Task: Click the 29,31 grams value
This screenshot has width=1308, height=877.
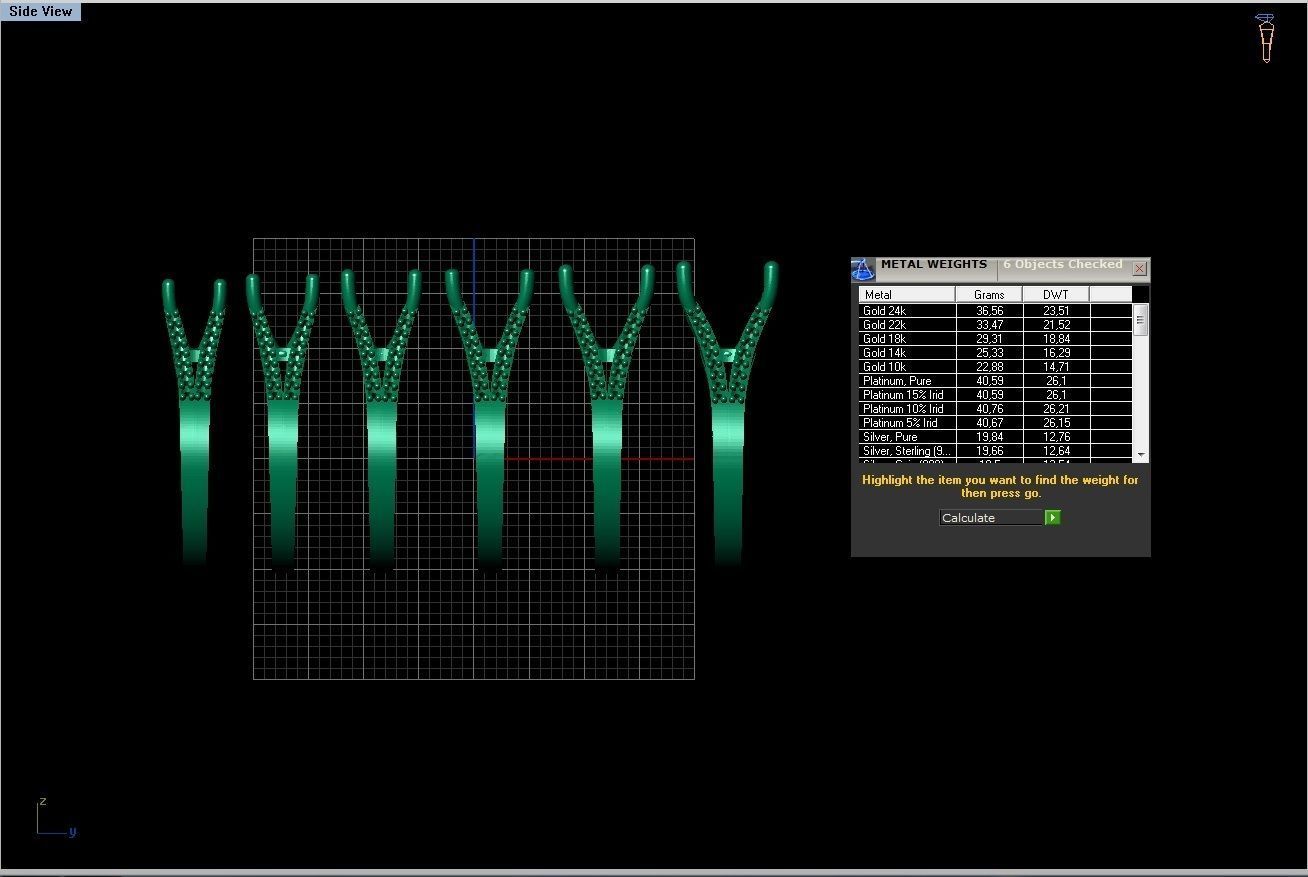Action: pos(990,339)
